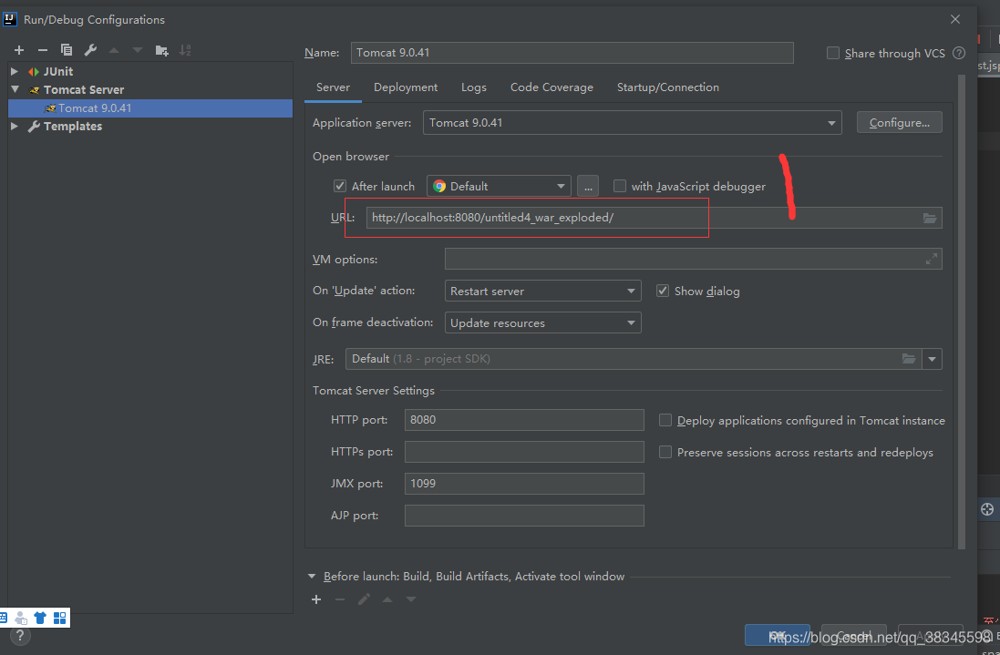This screenshot has width=1000, height=655.
Task: Open edit templates wrench icon in toolbar
Action: pyautogui.click(x=91, y=50)
